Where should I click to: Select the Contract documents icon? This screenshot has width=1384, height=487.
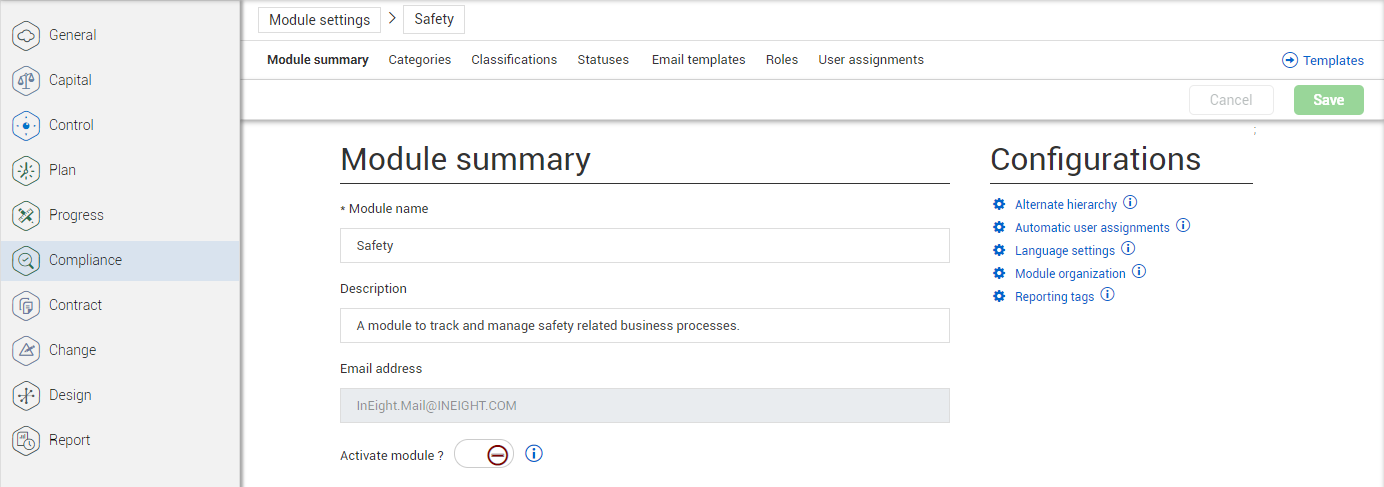(26, 306)
